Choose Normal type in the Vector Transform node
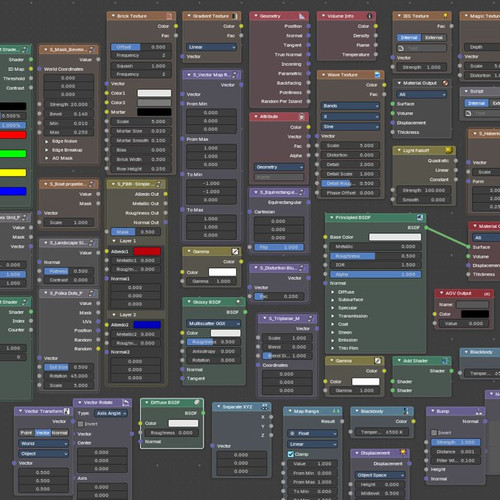Viewport: 500px width, 500px height. [60, 433]
